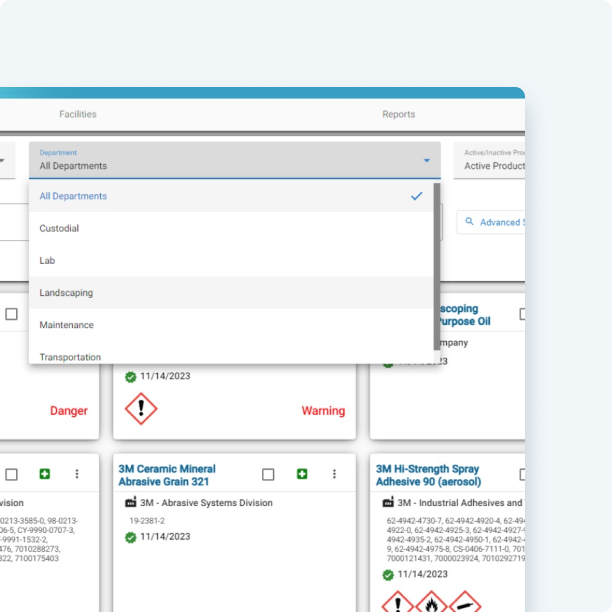Click verified badge on Spray Adhesive card date
The width and height of the screenshot is (612, 612).
point(388,575)
